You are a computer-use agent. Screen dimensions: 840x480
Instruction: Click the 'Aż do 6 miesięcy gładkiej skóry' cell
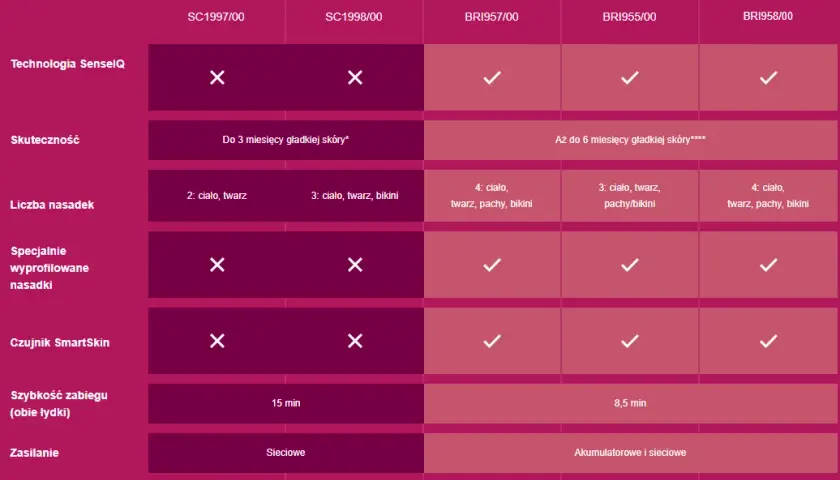[x=631, y=140]
